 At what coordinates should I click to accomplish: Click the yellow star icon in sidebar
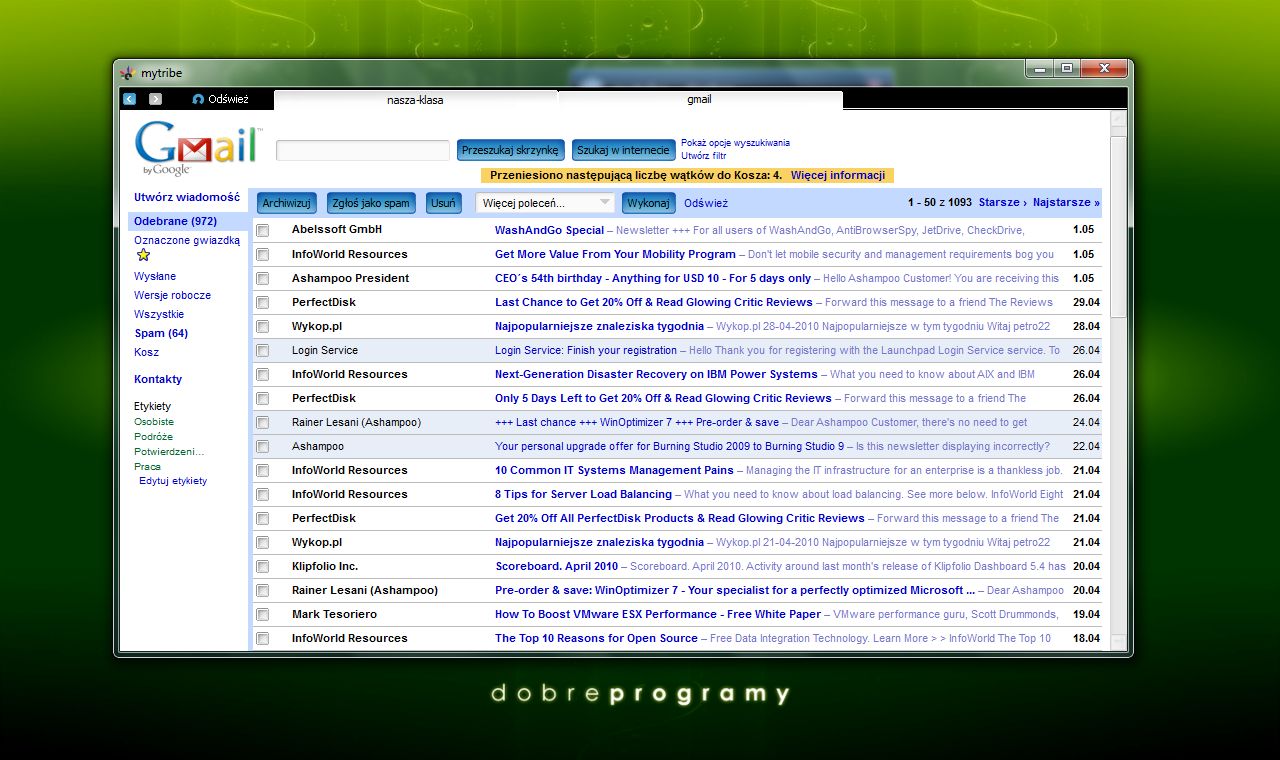[x=143, y=255]
